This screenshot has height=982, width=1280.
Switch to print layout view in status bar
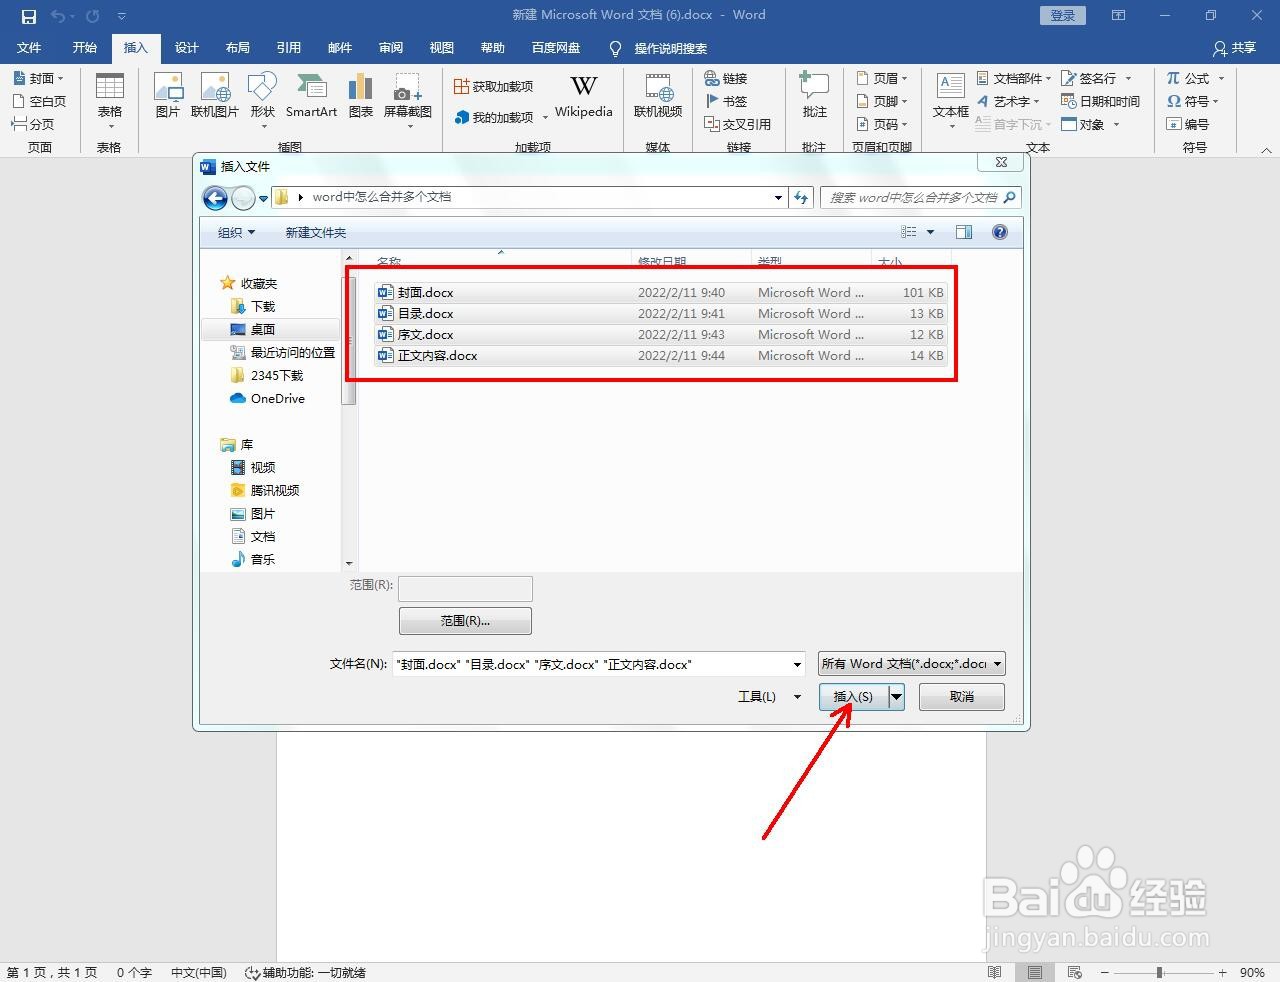pyautogui.click(x=1035, y=972)
